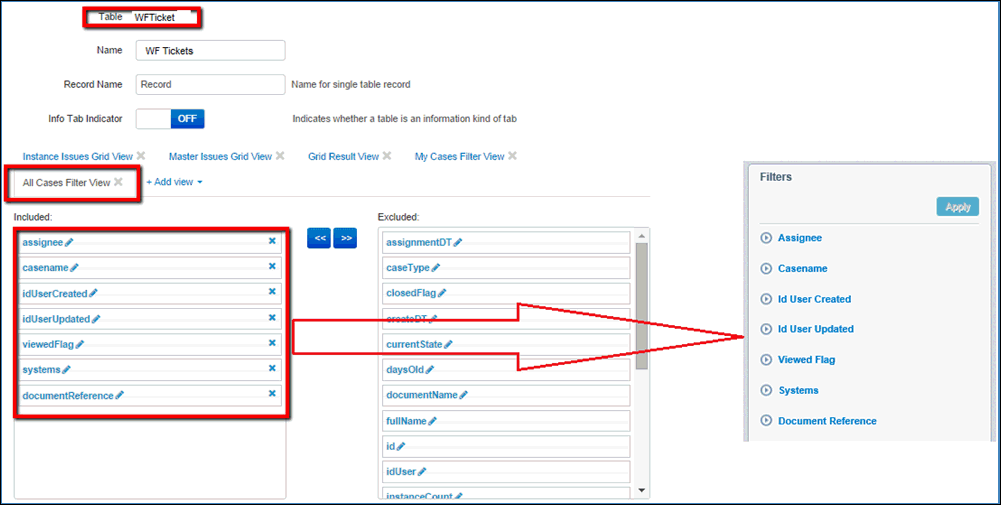Remove casename field using its X icon

point(272,266)
